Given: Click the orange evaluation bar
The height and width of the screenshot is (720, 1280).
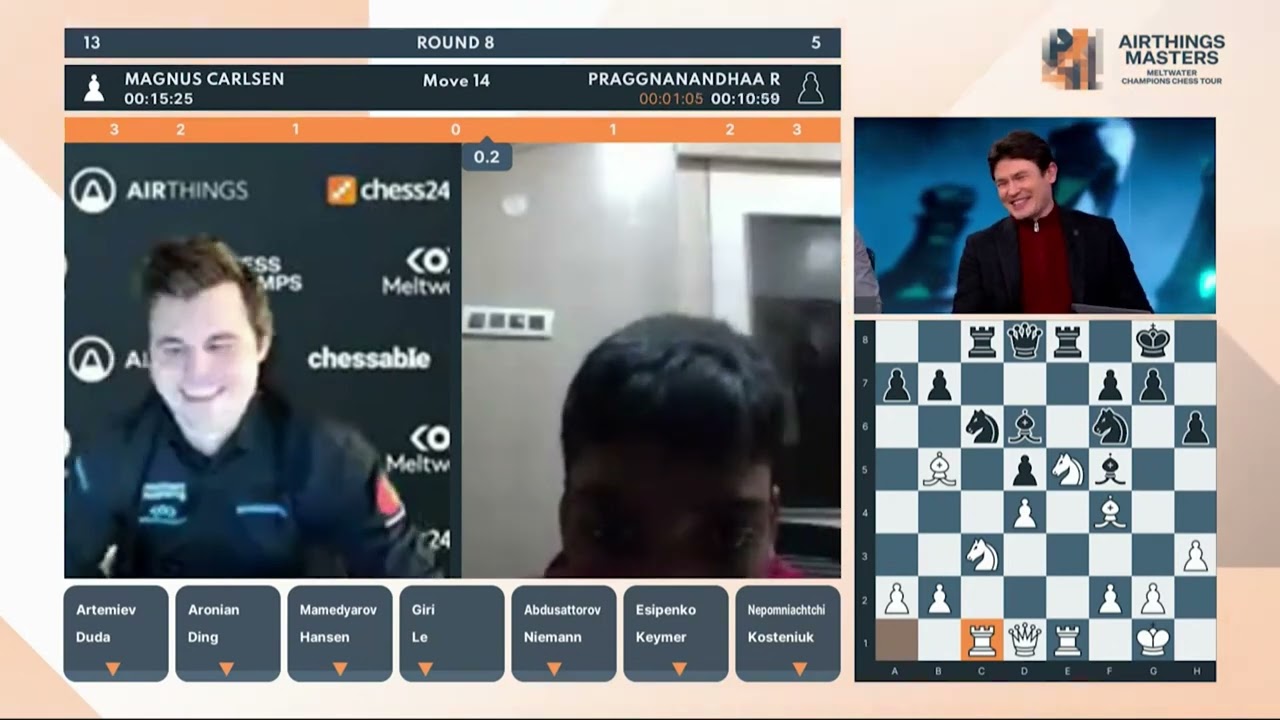Looking at the screenshot, I should tap(452, 129).
